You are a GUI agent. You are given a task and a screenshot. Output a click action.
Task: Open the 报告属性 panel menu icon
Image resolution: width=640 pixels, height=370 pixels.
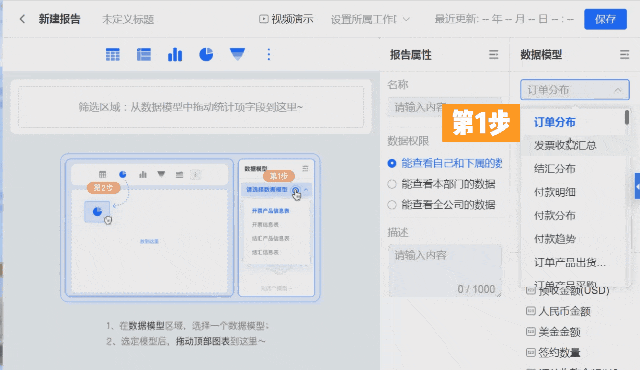click(493, 55)
